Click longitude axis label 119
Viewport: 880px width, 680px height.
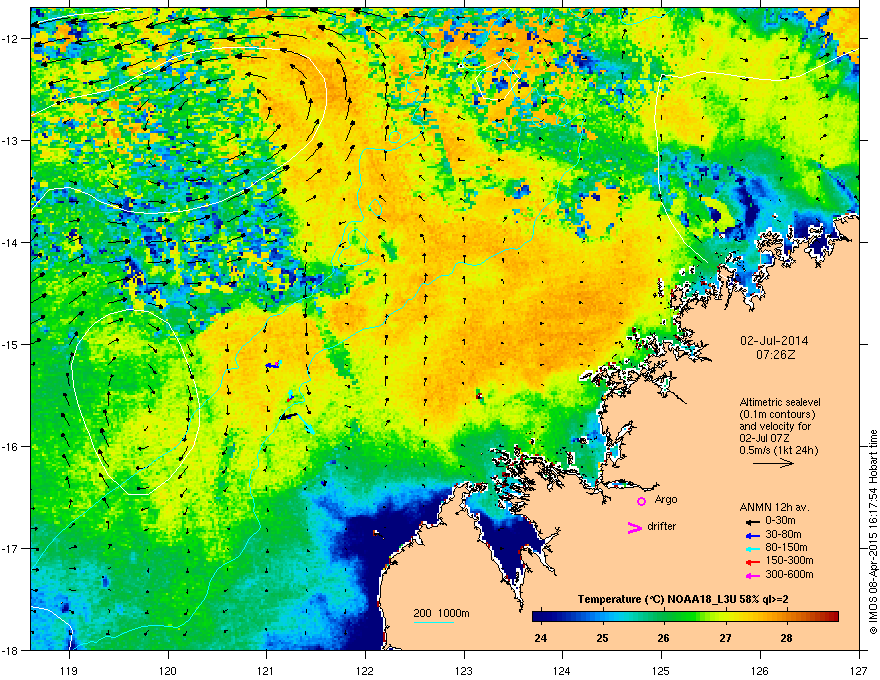(69, 670)
